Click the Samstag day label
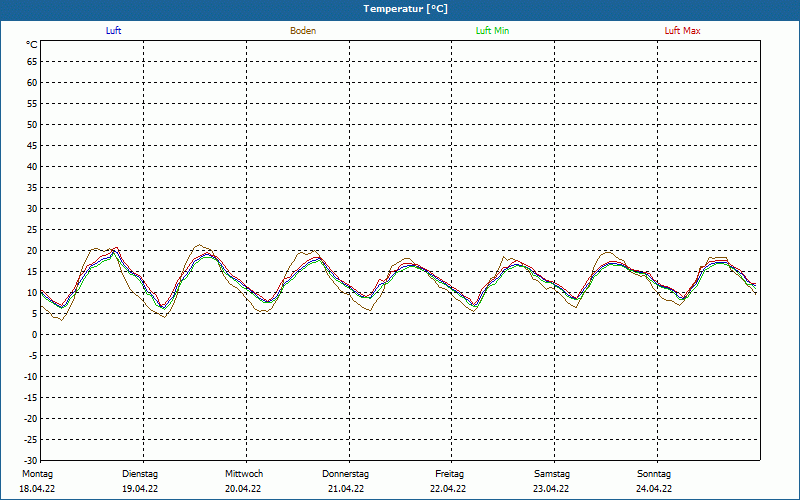This screenshot has height=500, width=800. point(552,474)
